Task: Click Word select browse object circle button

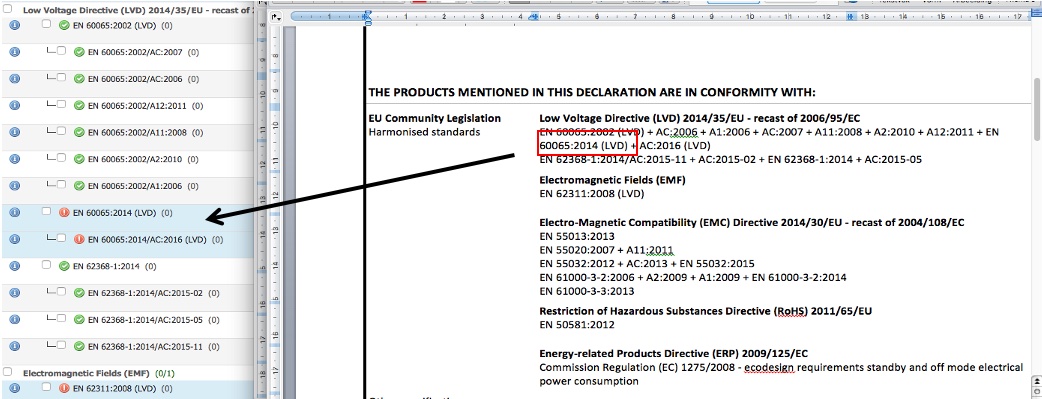Action: point(1036,392)
